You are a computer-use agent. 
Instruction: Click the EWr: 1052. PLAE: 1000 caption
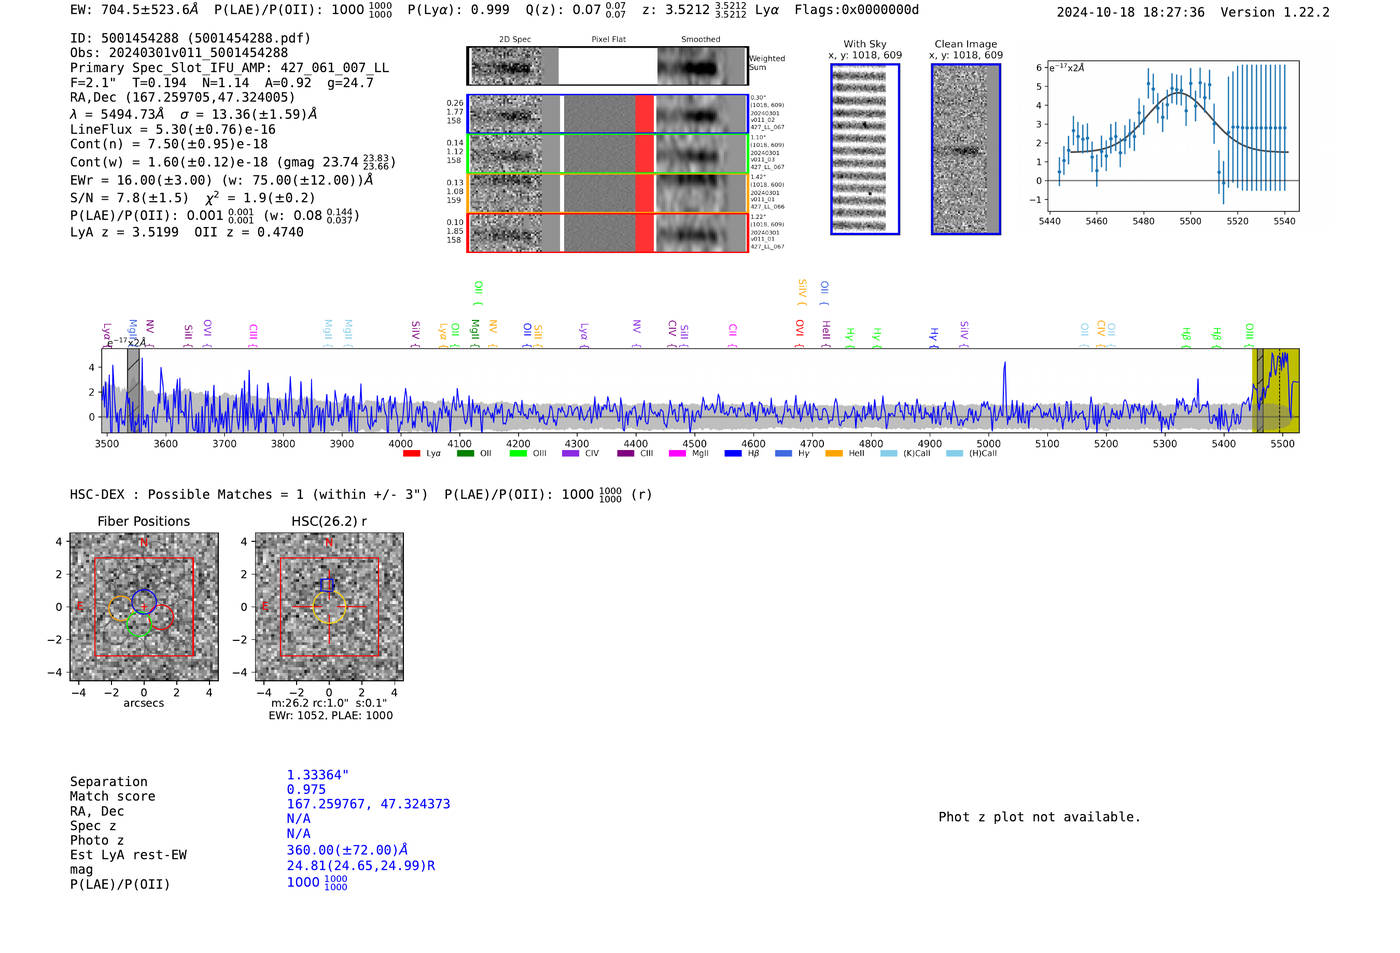(x=331, y=715)
